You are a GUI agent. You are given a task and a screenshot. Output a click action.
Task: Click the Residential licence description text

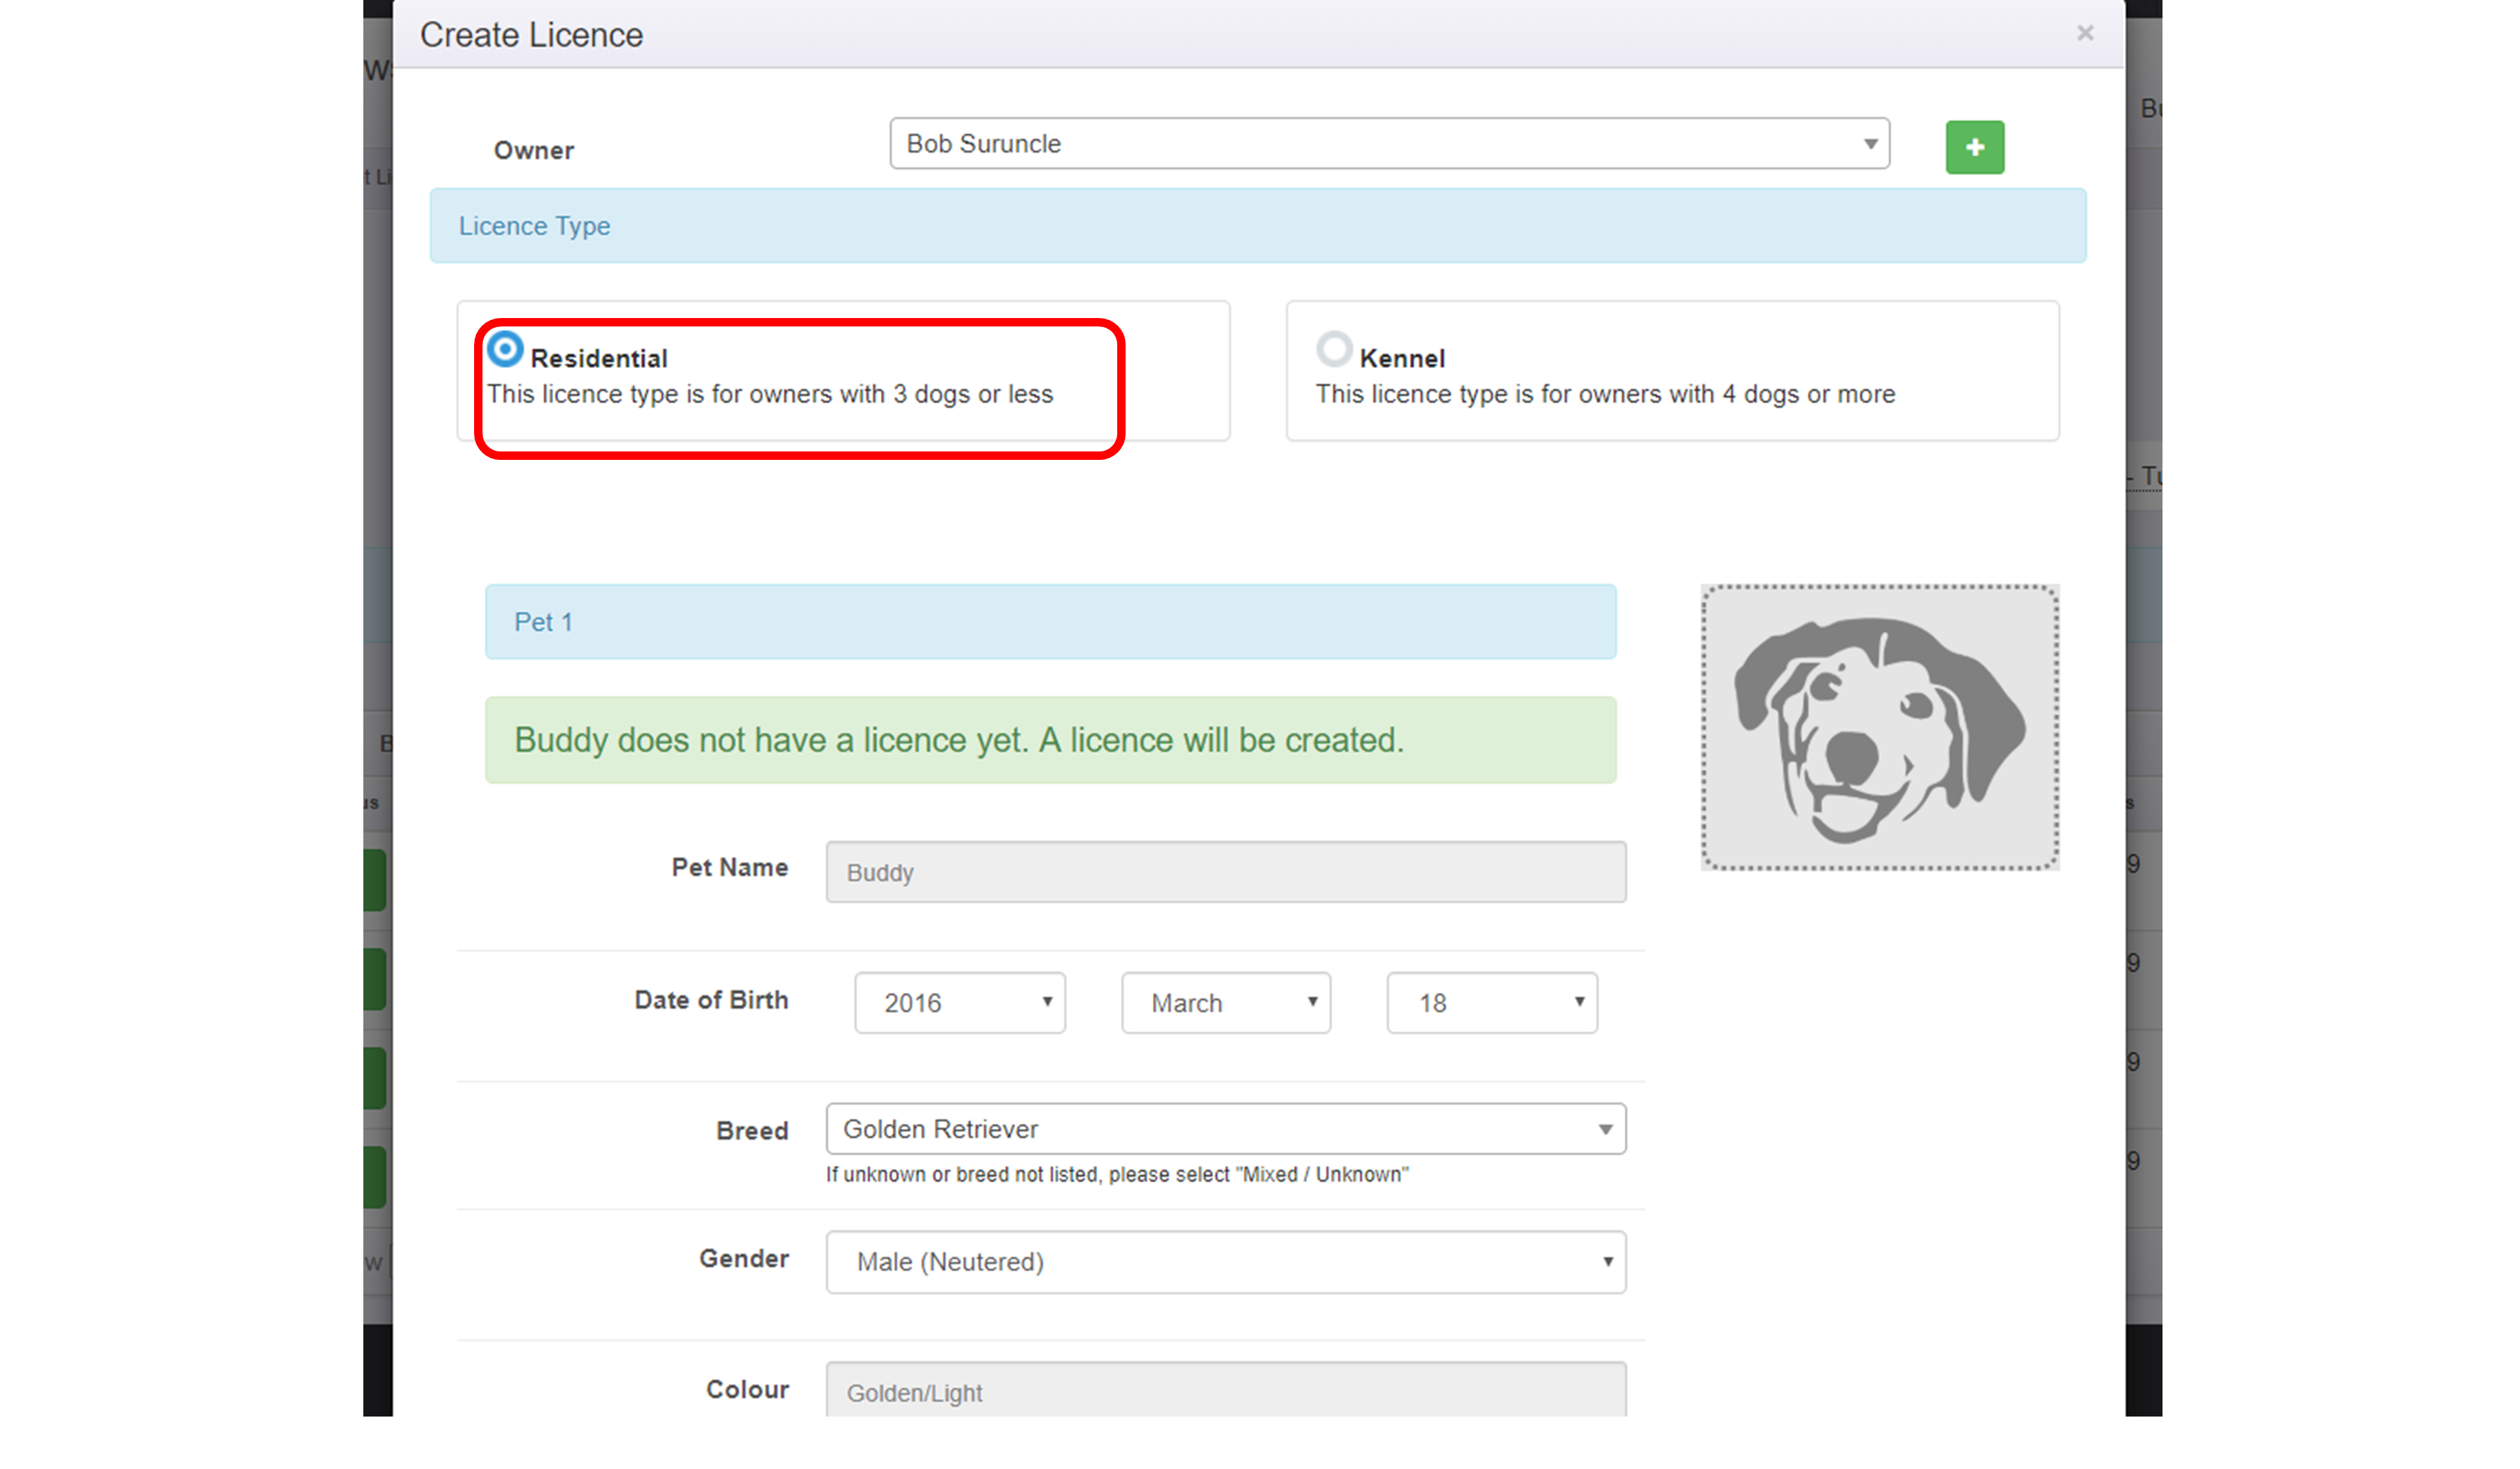[769, 394]
